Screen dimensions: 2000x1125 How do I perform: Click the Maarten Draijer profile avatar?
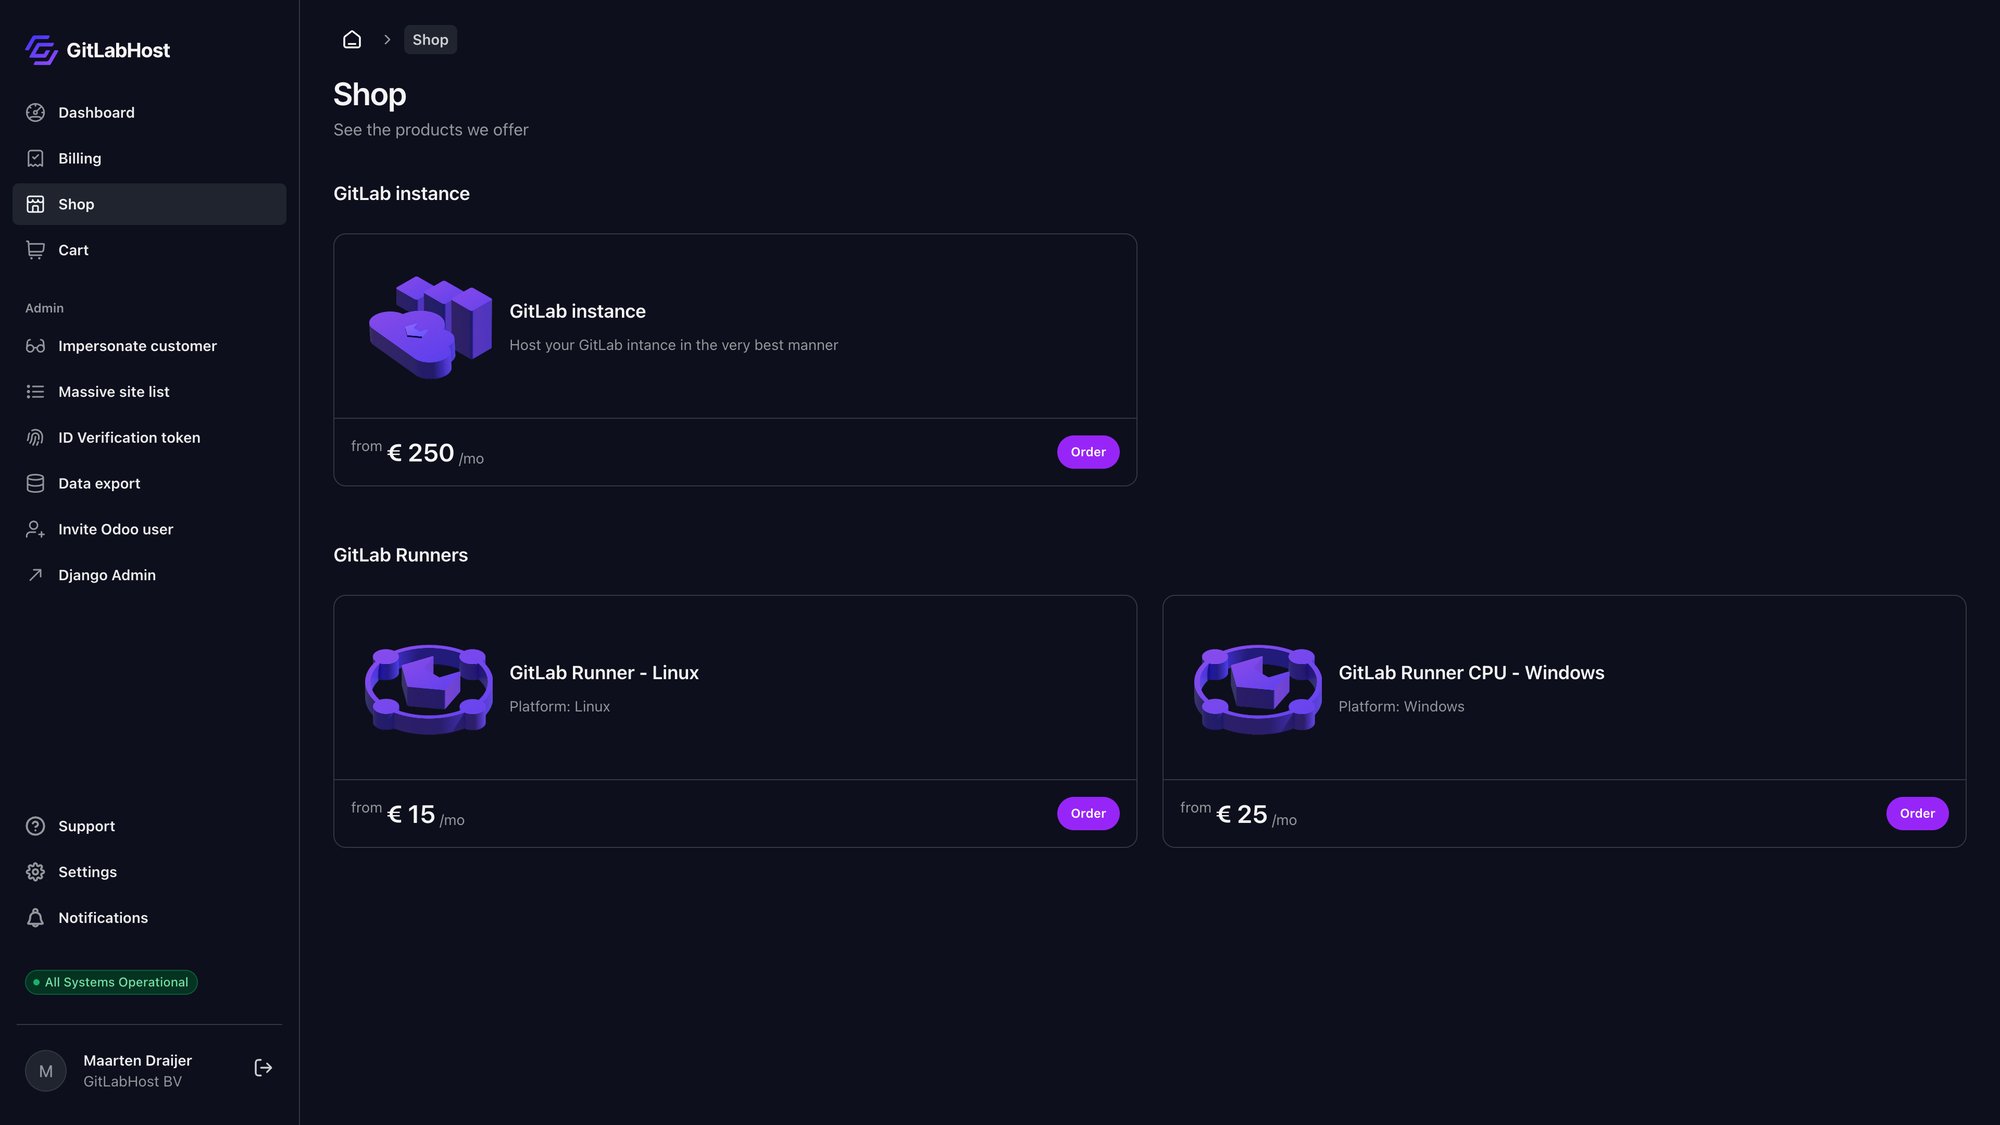coord(45,1070)
